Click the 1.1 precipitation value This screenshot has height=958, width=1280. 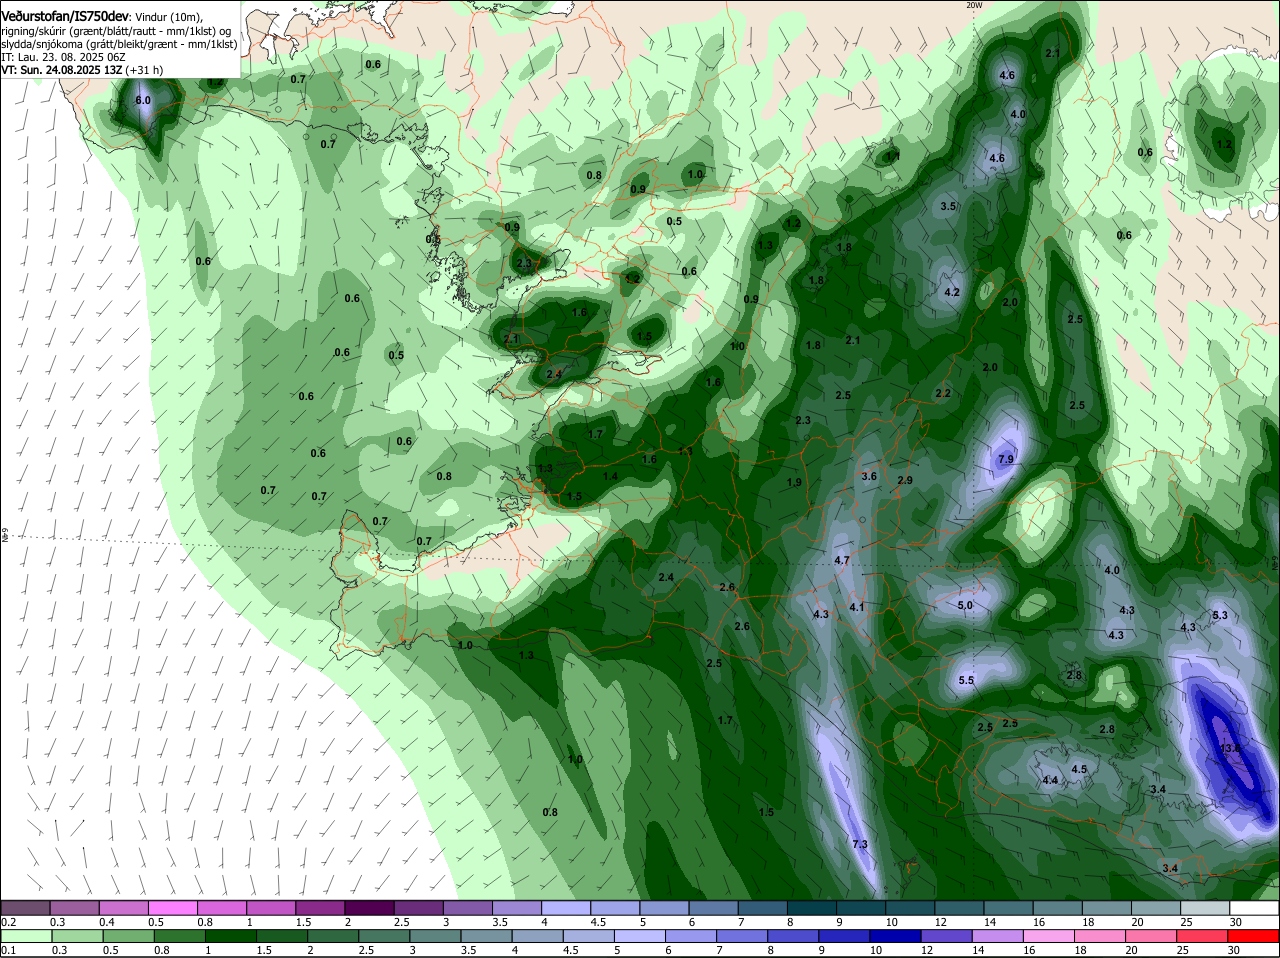(x=893, y=156)
